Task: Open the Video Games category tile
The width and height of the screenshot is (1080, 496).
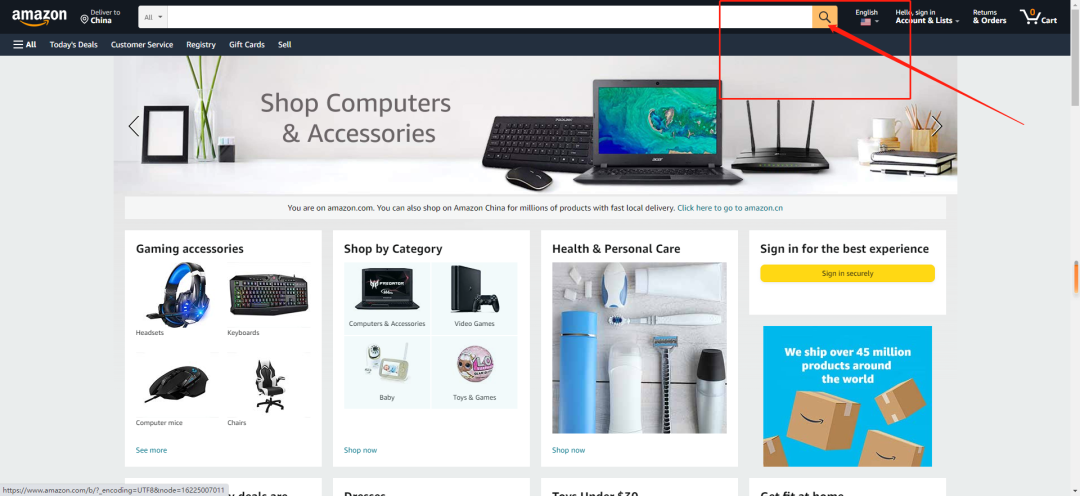Action: click(x=475, y=297)
